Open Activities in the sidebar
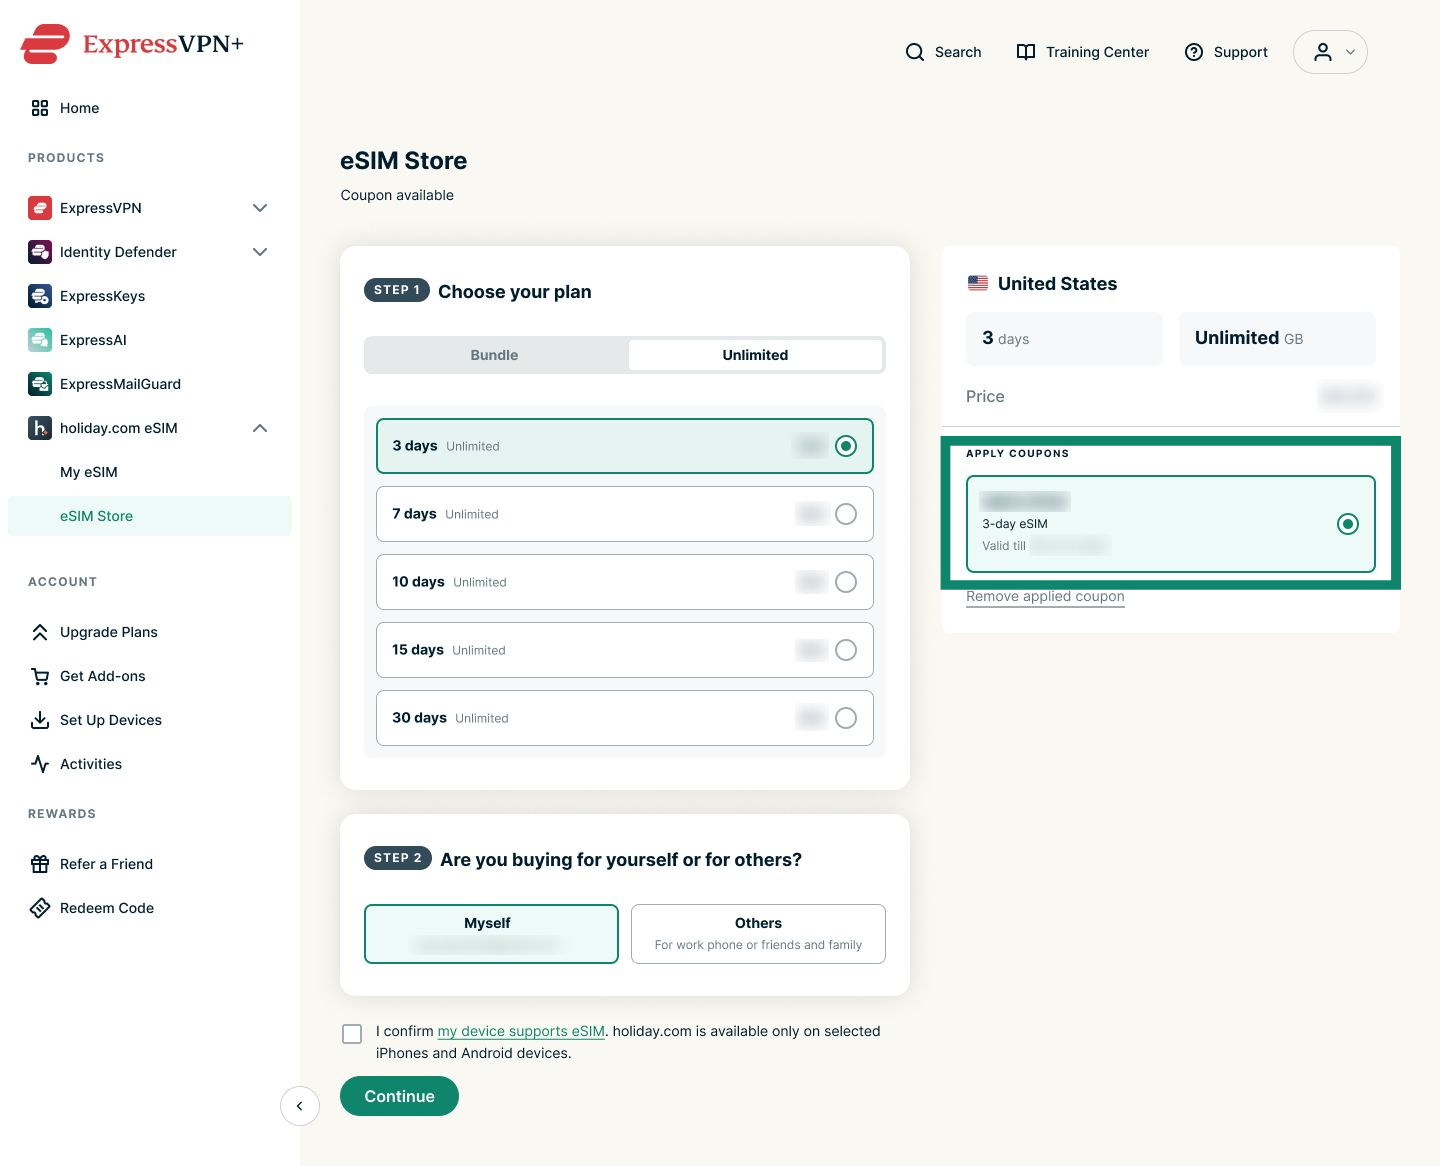Screen dimensions: 1440x1166 coord(91,764)
